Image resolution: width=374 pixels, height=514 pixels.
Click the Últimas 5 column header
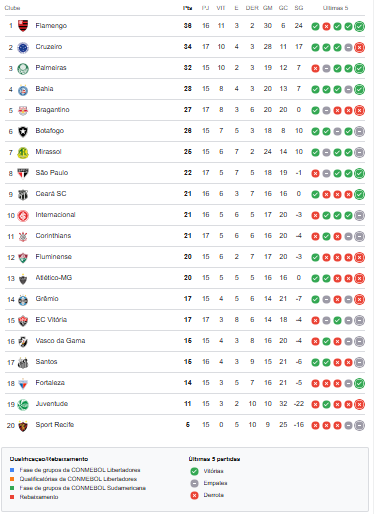pos(335,8)
